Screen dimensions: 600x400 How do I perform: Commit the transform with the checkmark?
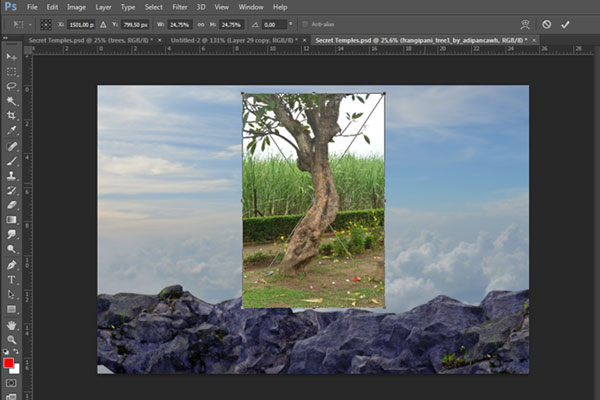click(x=565, y=23)
